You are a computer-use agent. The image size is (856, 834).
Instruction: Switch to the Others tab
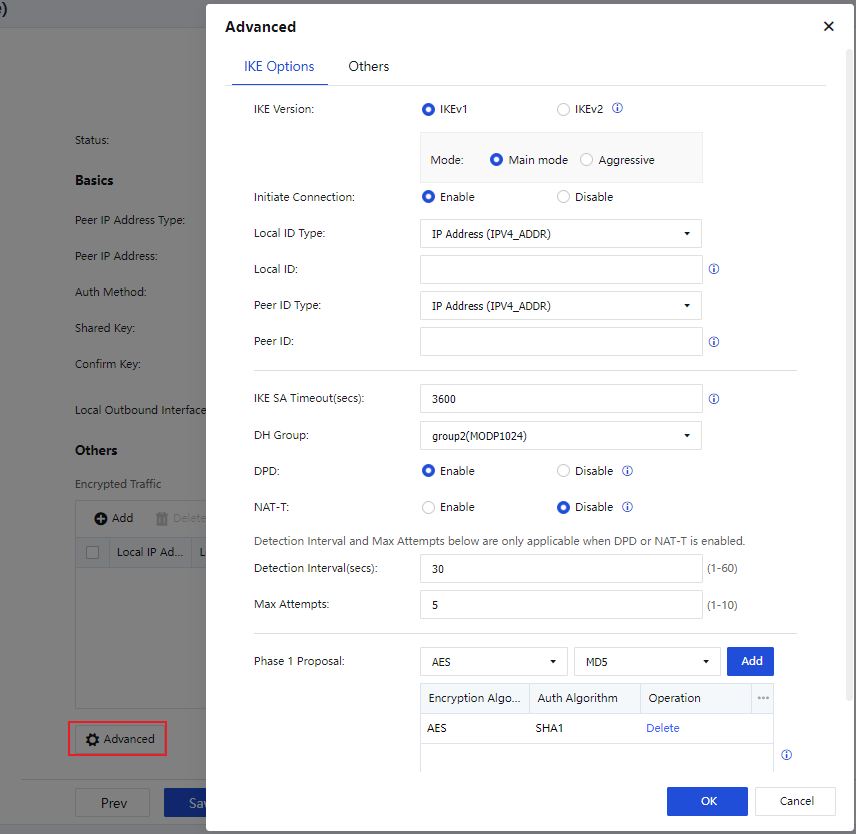pyautogui.click(x=368, y=66)
